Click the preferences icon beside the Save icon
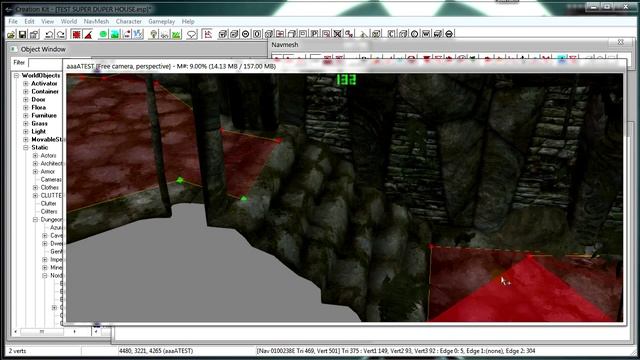Viewport: 640px width, 360px height. [34, 34]
